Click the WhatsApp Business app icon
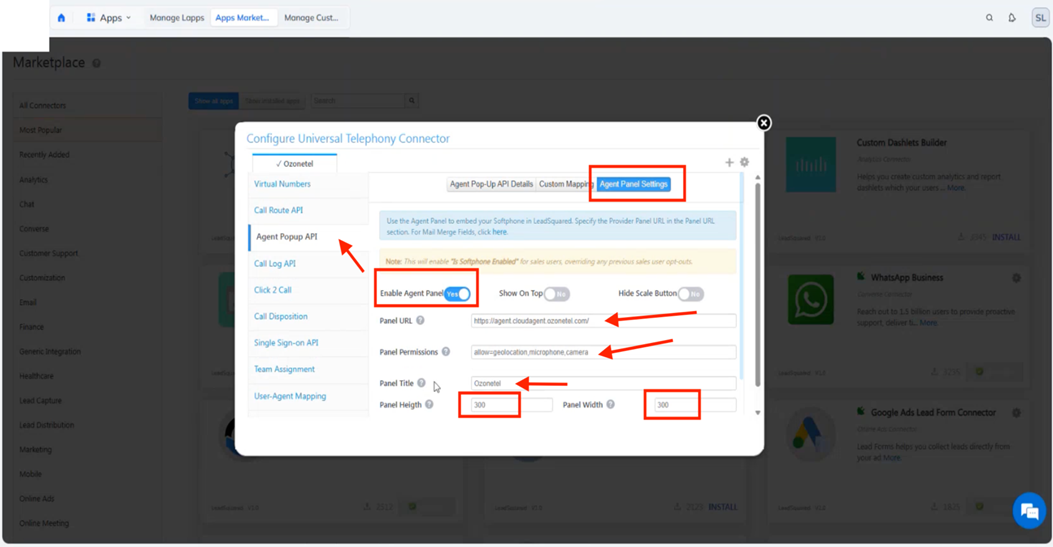The height and width of the screenshot is (547, 1053). click(x=811, y=299)
